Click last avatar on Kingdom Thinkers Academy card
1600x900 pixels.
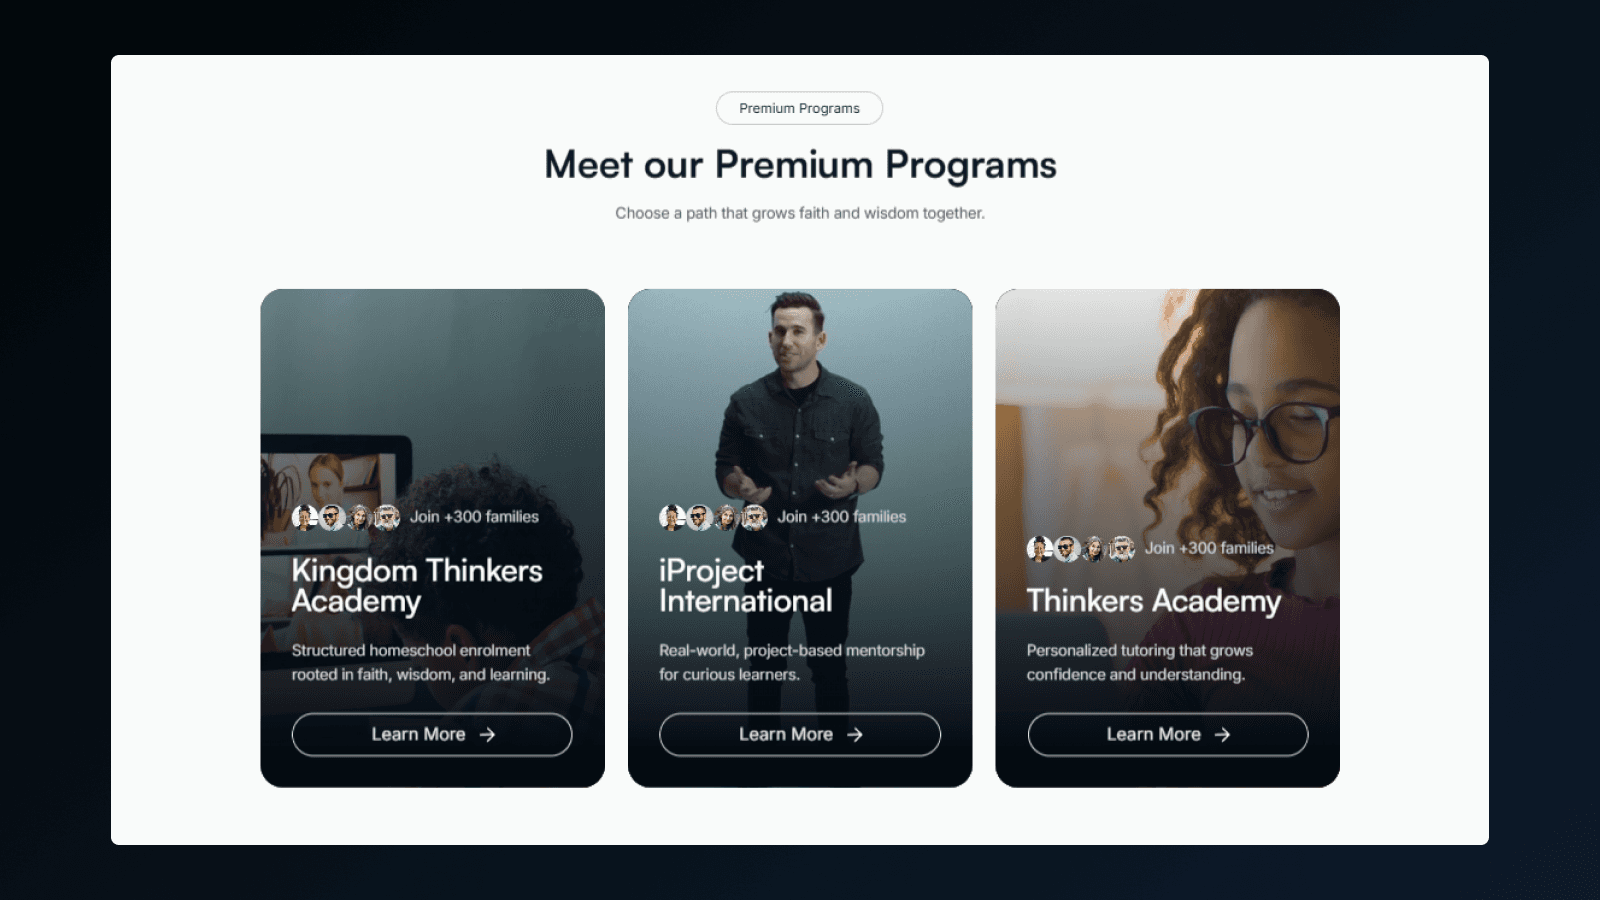coord(387,517)
